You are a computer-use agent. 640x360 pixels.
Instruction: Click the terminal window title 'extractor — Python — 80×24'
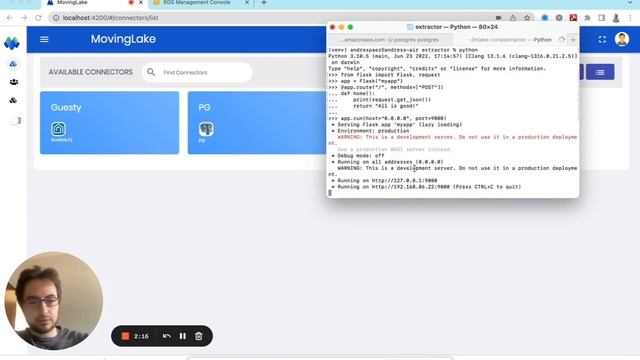[456, 27]
